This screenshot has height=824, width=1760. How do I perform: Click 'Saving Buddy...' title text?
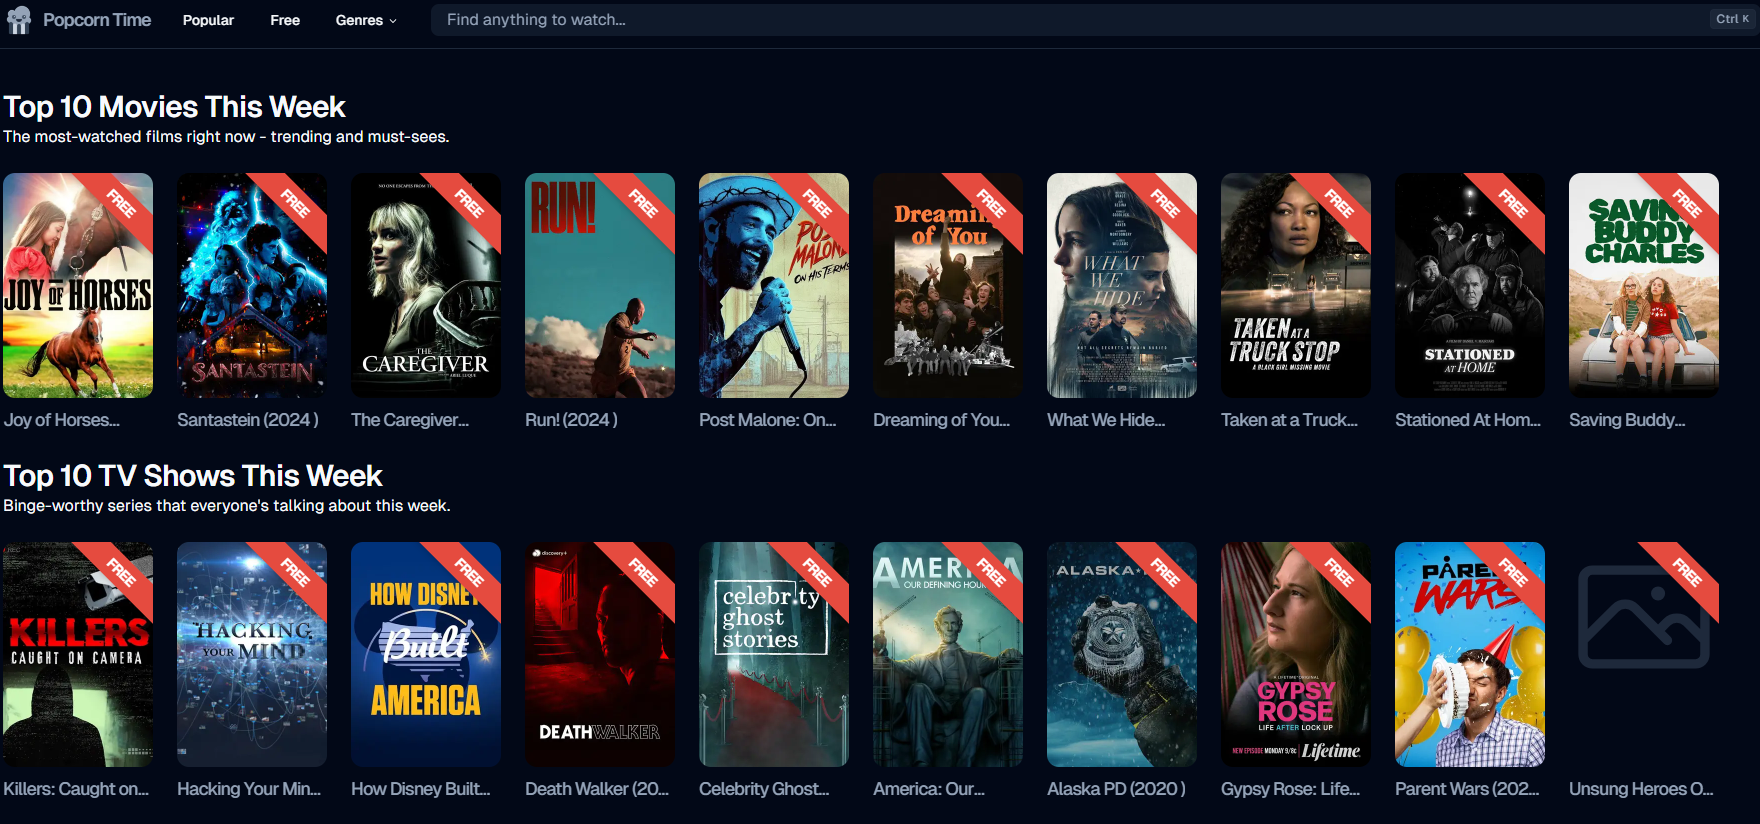point(1627,420)
